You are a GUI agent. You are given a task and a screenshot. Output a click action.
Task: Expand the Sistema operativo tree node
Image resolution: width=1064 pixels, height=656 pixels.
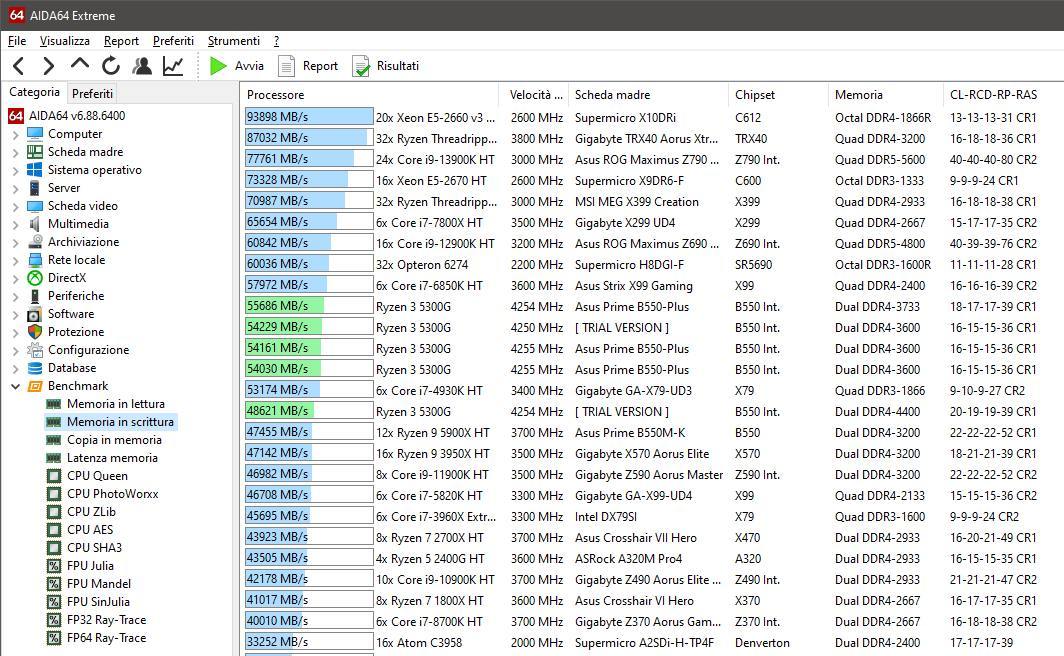(x=15, y=170)
